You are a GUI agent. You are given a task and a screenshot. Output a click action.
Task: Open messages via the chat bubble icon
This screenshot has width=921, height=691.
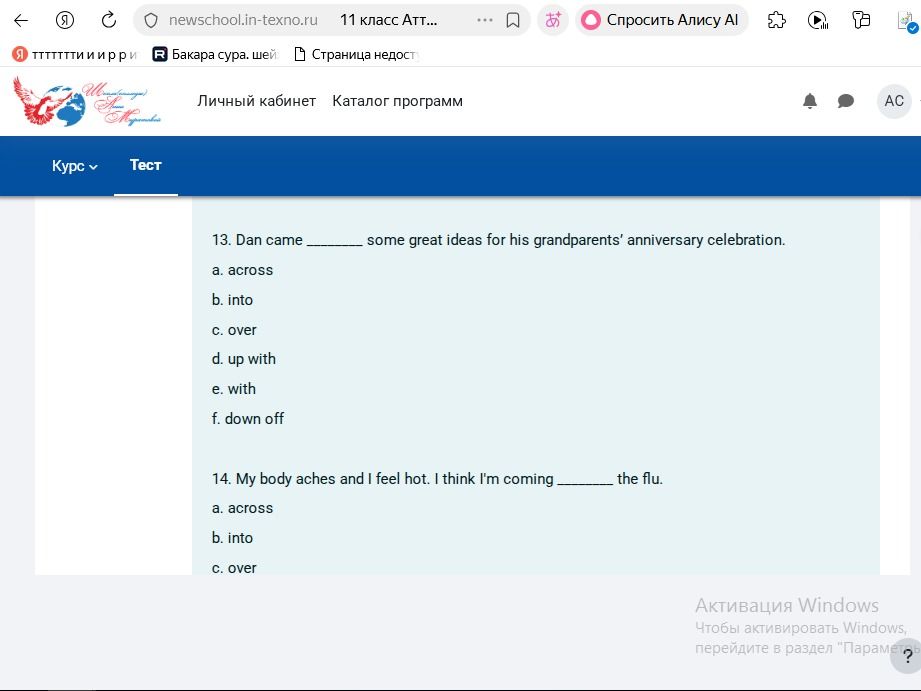pyautogui.click(x=845, y=101)
